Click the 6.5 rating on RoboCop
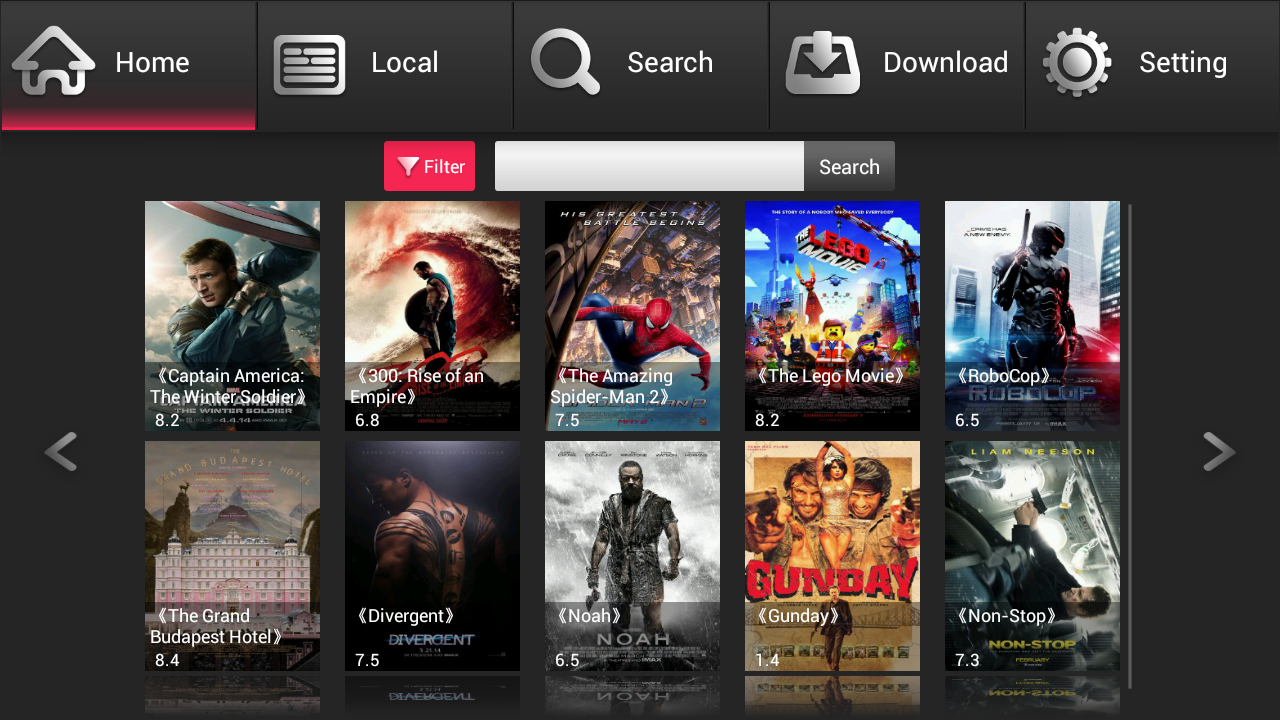1280x720 pixels. [x=967, y=420]
